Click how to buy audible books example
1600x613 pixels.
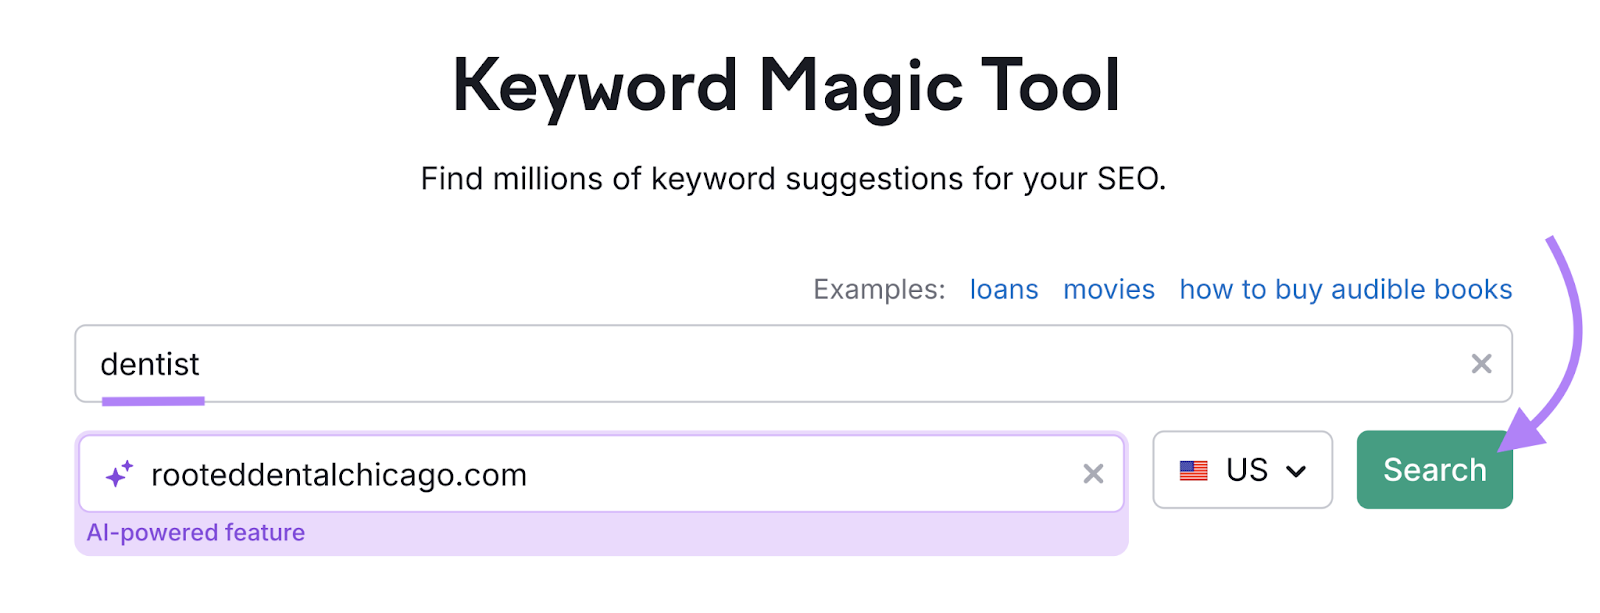[x=1345, y=289]
